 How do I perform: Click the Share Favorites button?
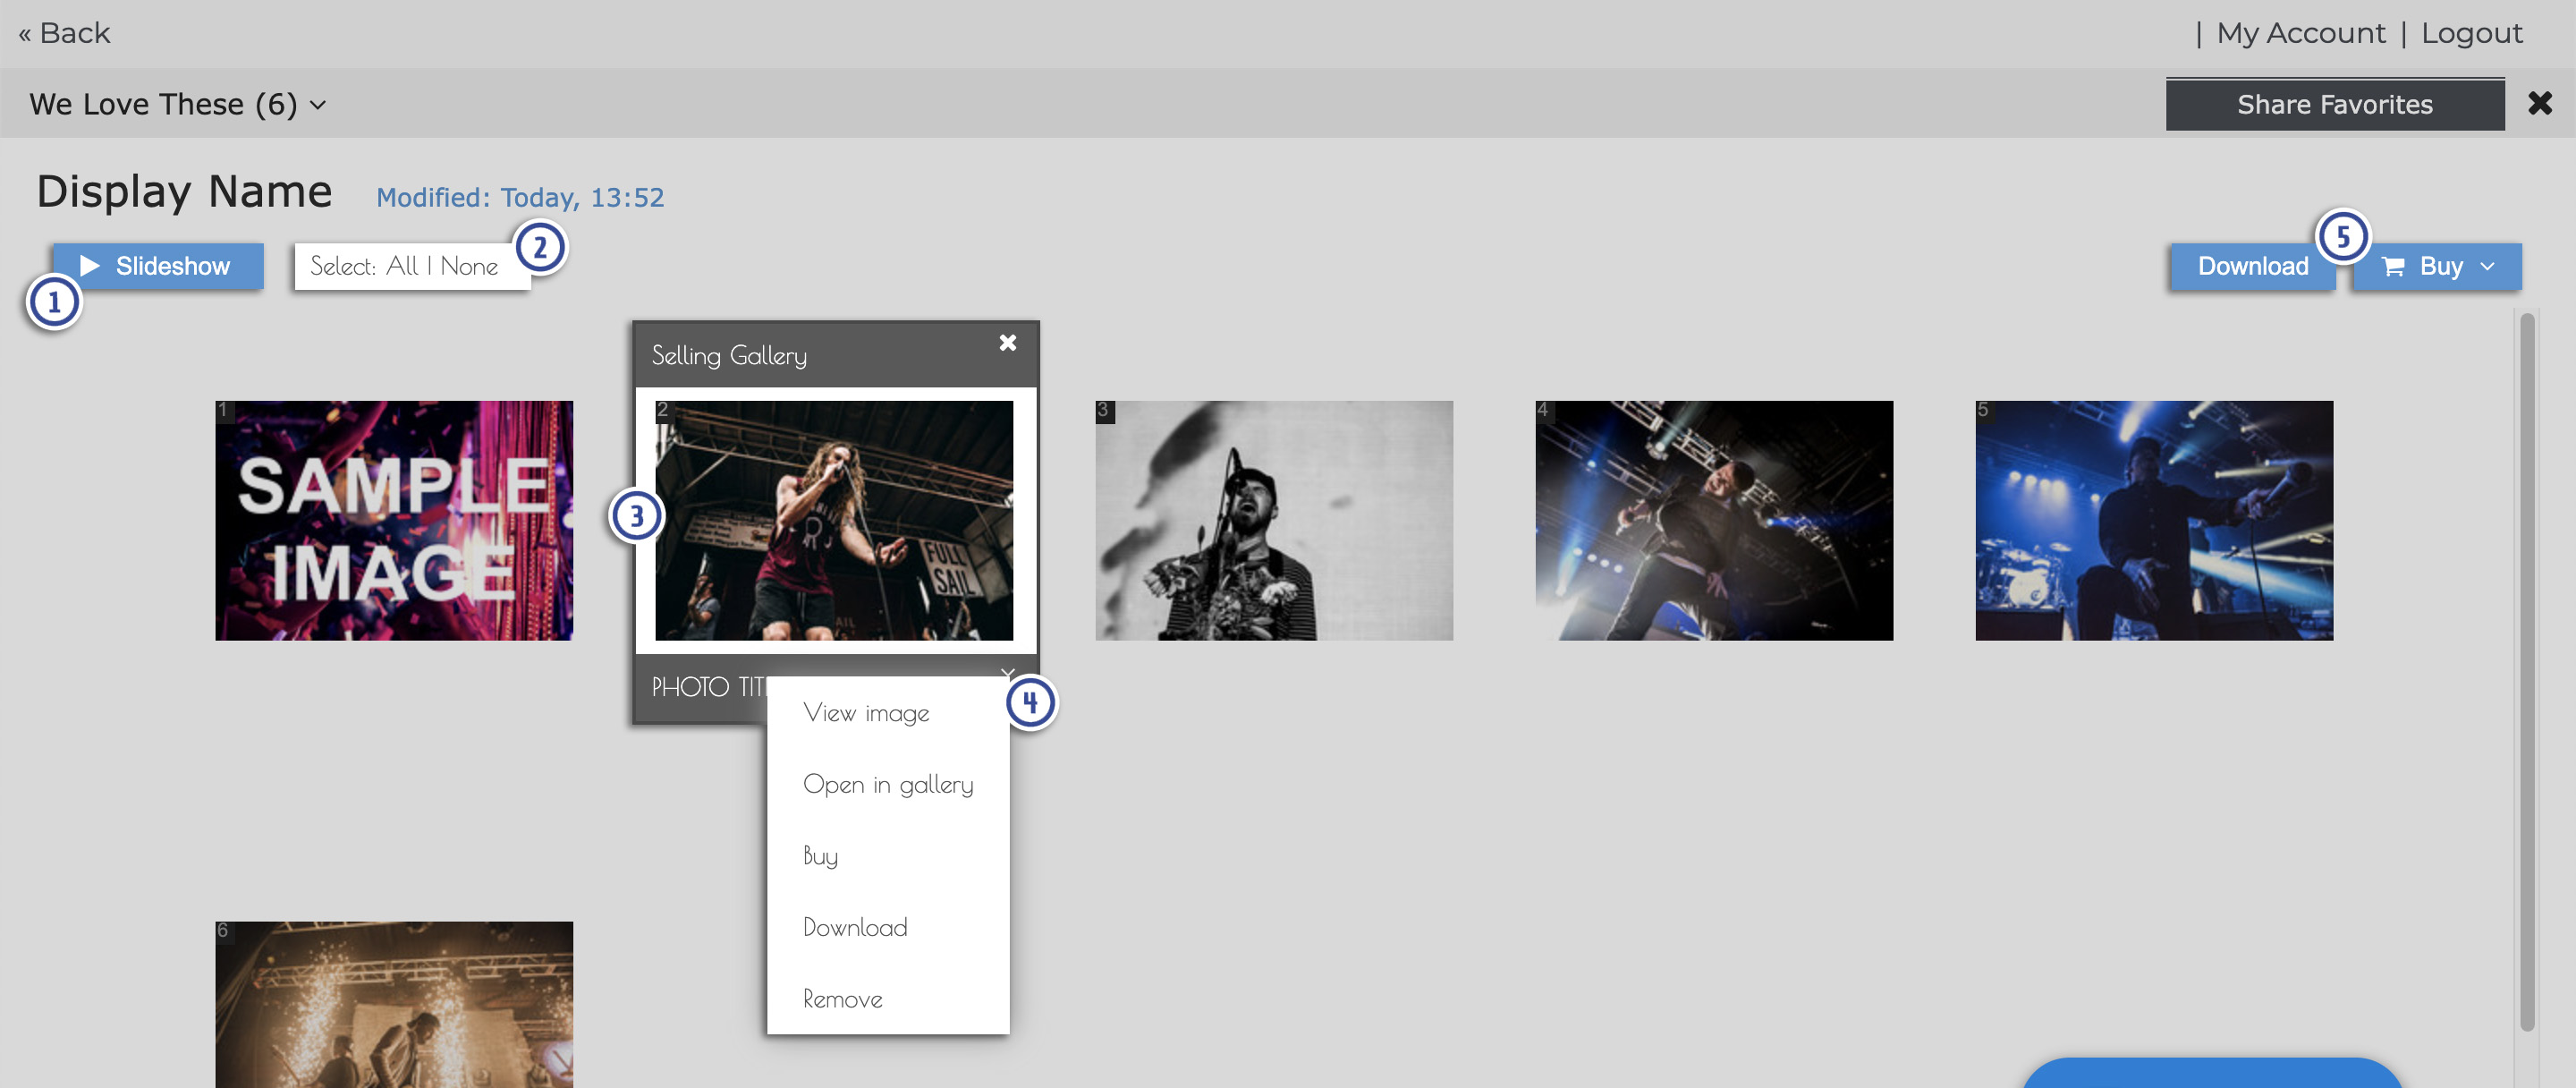[2334, 104]
